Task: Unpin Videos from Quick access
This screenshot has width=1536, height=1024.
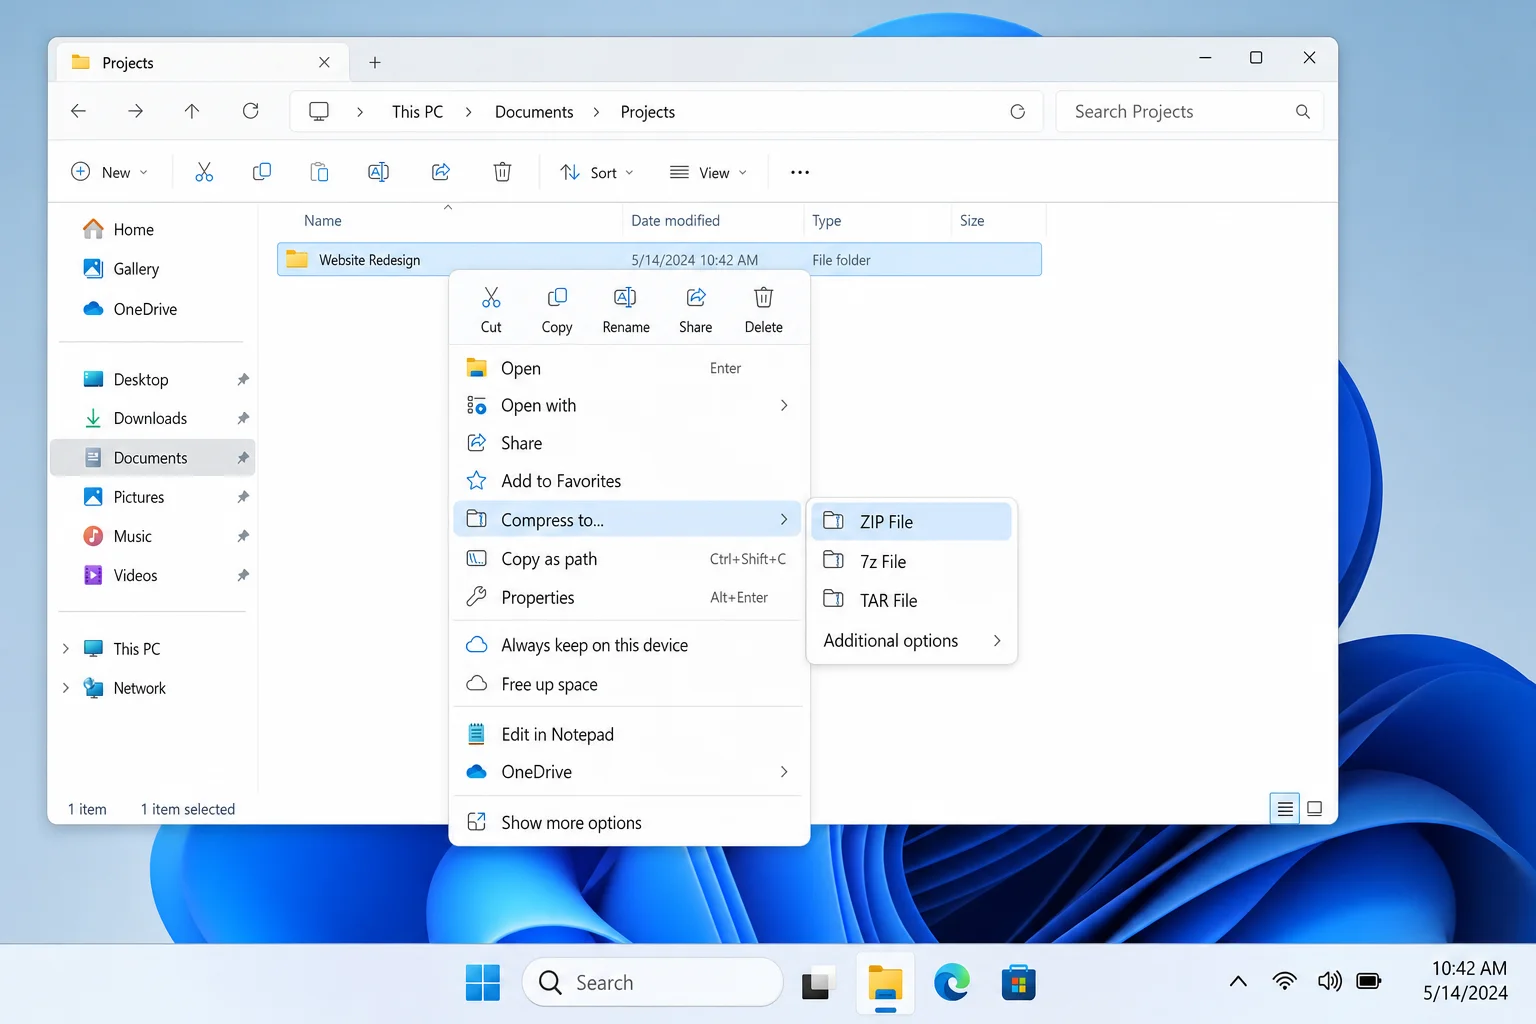Action: 242,575
